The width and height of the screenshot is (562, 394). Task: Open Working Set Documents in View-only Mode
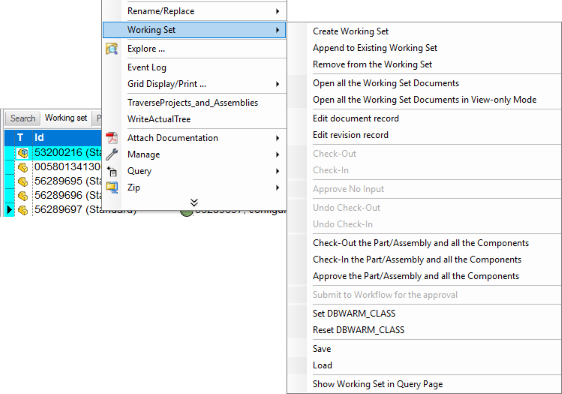[x=424, y=100]
